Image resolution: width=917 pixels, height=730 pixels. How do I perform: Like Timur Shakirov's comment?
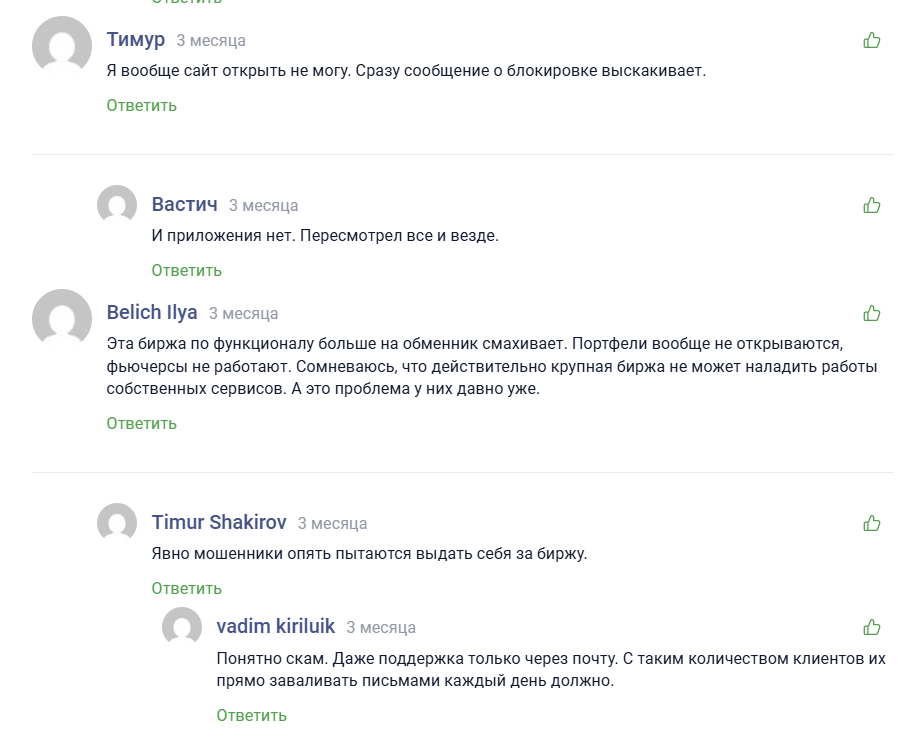pos(872,521)
